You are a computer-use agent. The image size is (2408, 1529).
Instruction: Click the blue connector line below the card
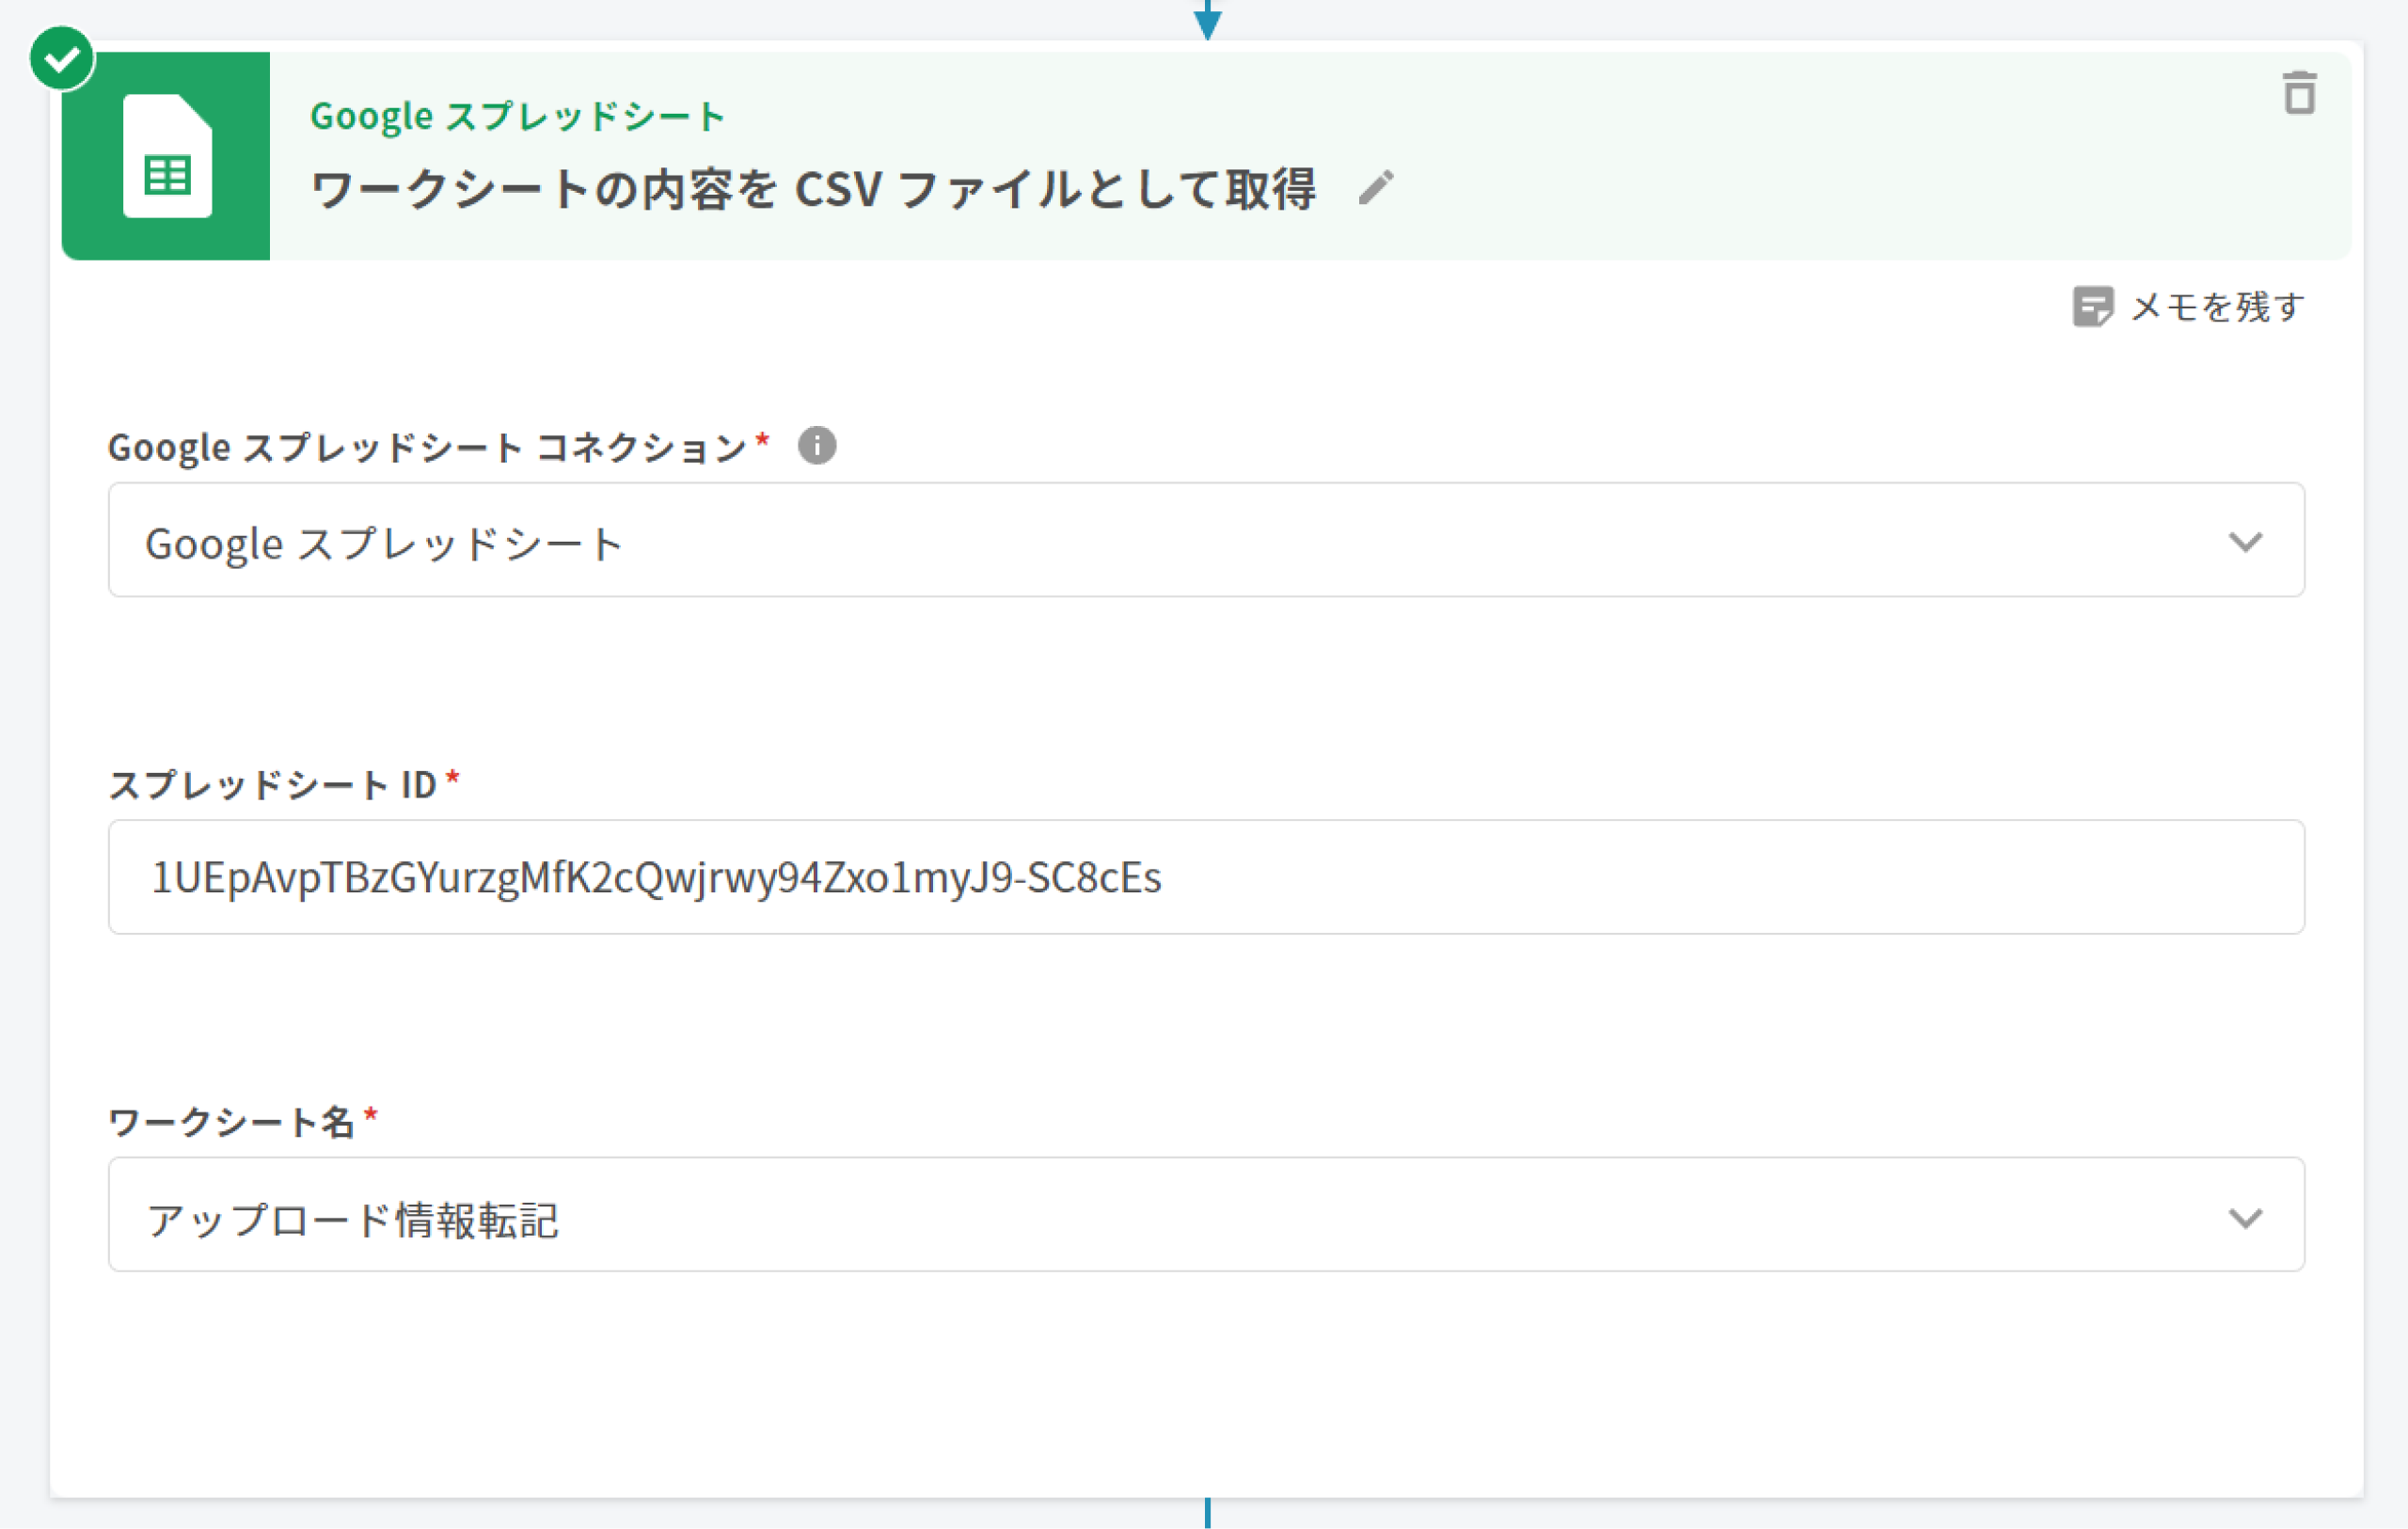pyautogui.click(x=1207, y=1512)
